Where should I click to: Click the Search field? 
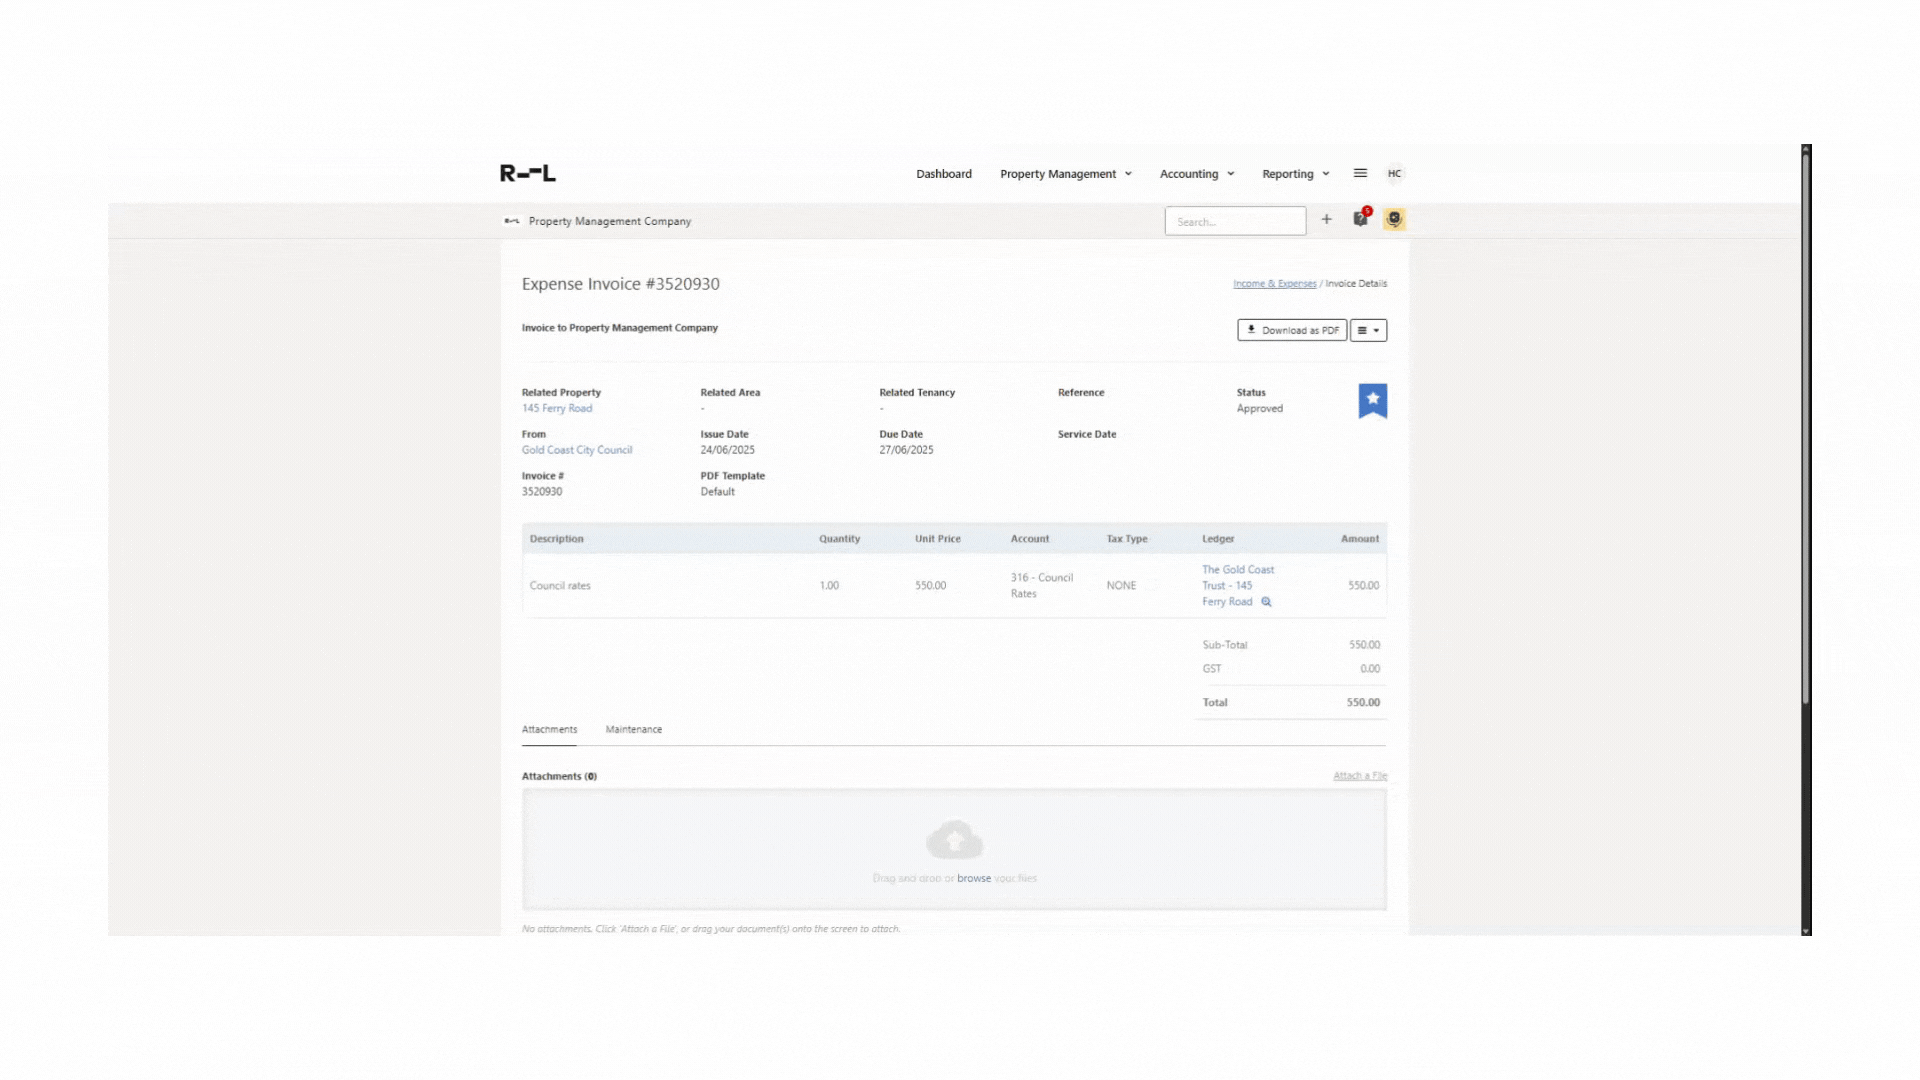1235,220
